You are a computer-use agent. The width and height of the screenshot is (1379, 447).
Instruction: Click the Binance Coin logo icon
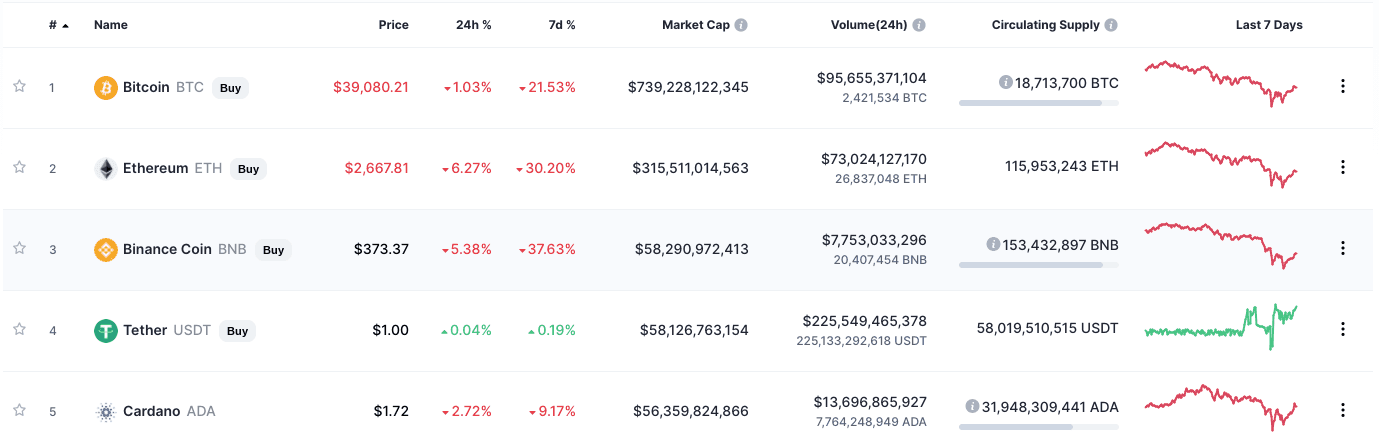click(x=105, y=250)
